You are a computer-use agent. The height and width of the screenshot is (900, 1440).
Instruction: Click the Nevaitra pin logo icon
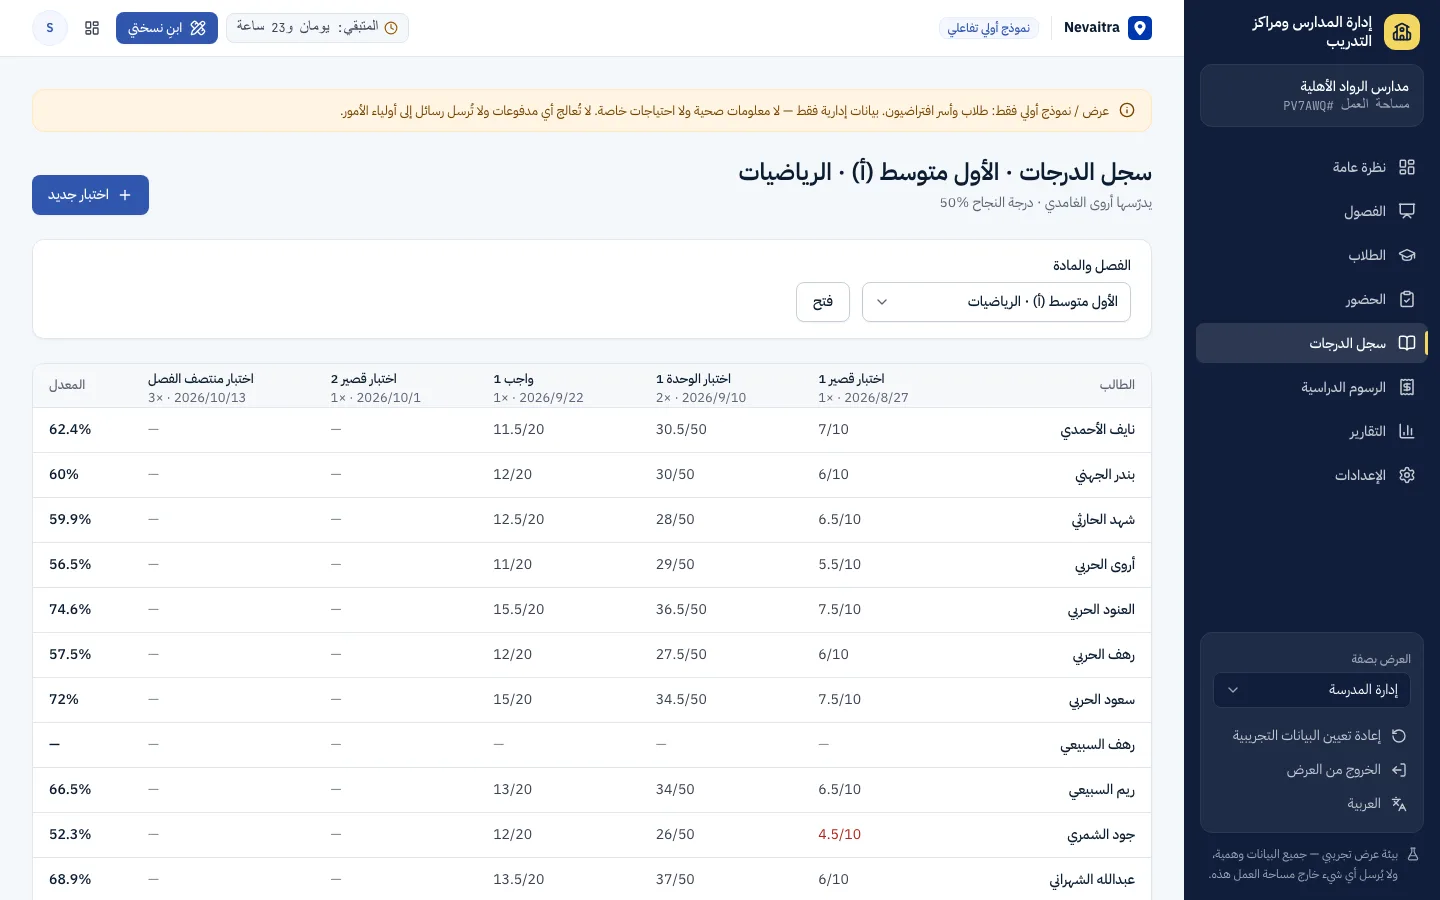click(1140, 28)
